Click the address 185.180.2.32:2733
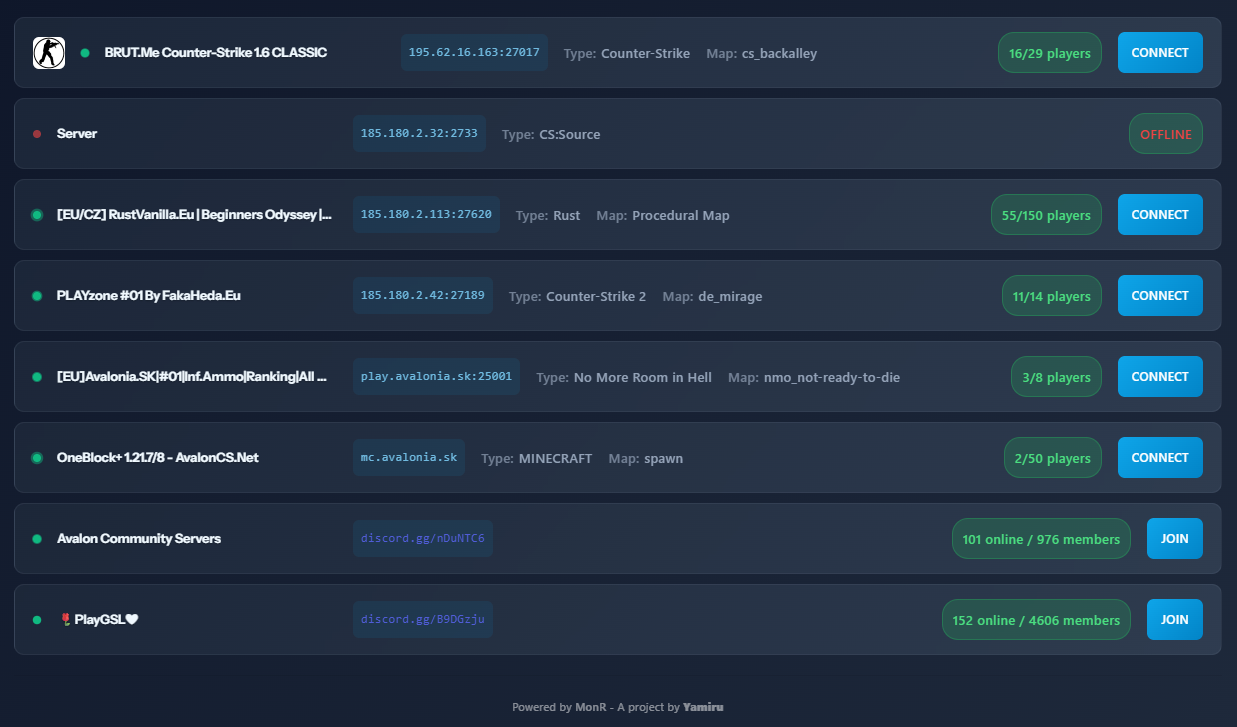 (x=419, y=134)
